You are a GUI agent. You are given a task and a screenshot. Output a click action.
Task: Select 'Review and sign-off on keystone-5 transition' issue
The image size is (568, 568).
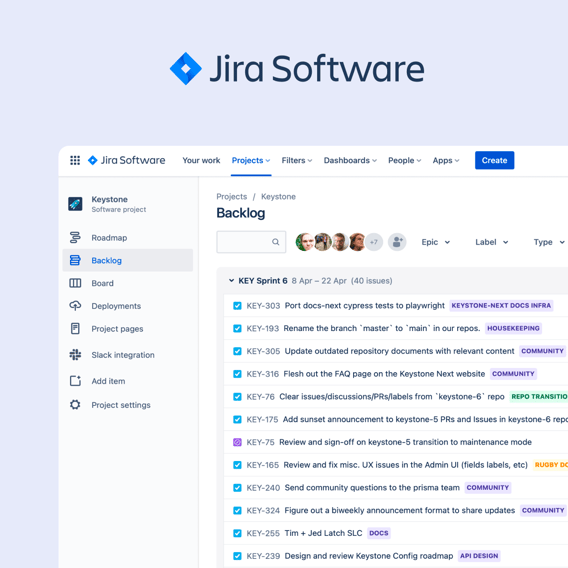(x=405, y=442)
